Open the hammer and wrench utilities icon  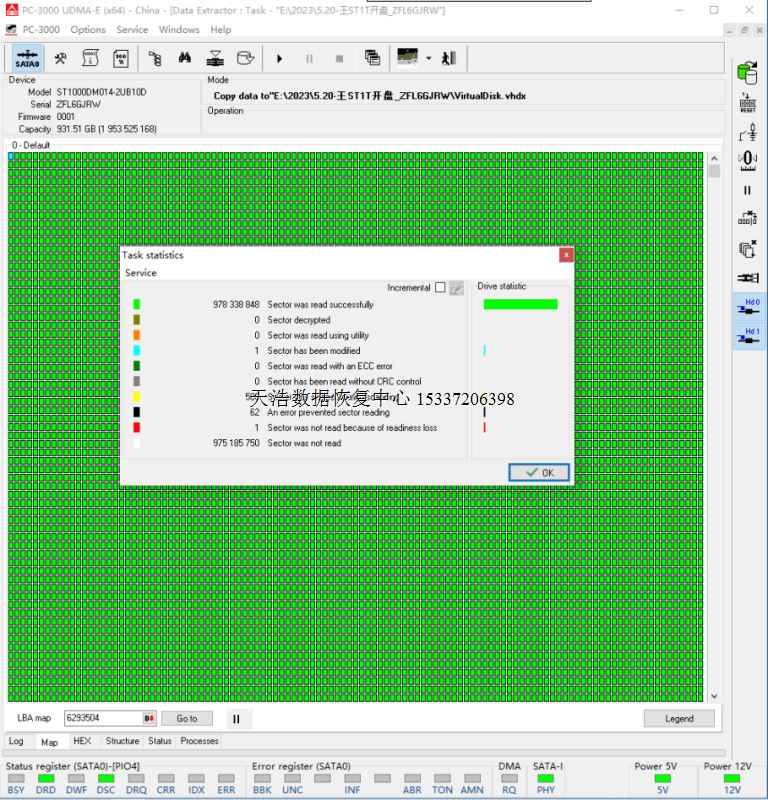click(x=60, y=59)
